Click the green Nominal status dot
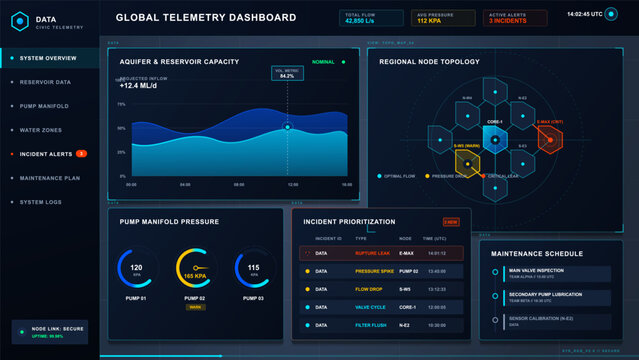 point(344,62)
